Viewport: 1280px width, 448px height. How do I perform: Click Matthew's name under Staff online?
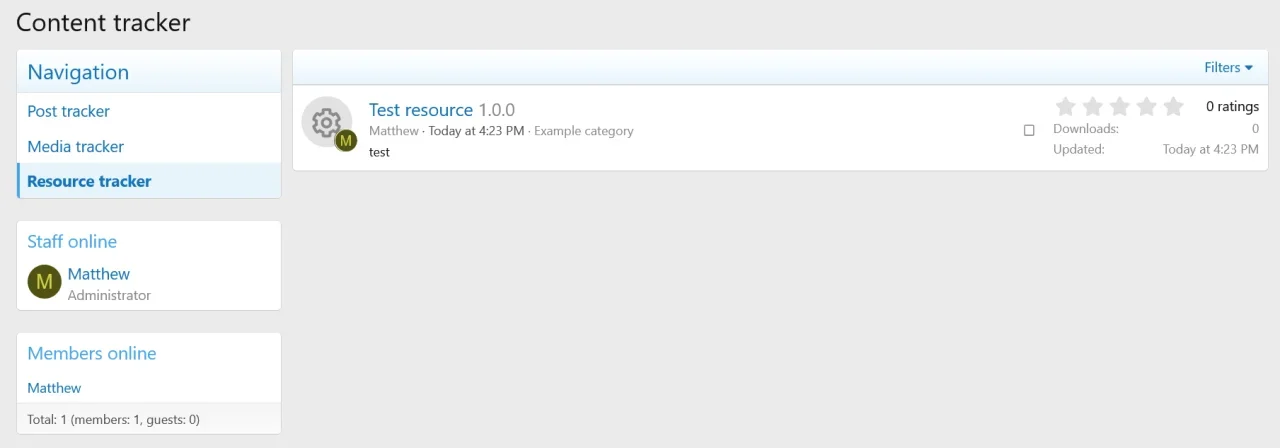tap(99, 274)
